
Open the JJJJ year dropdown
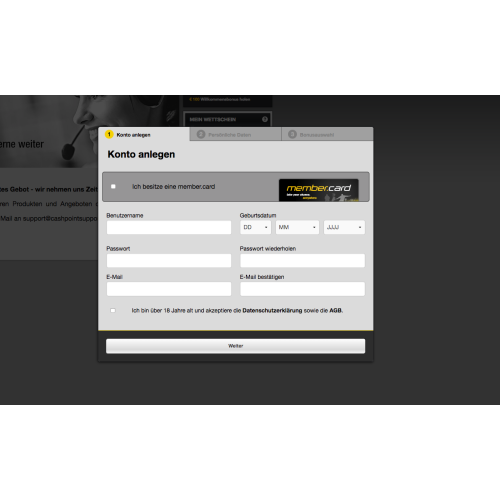coord(344,227)
